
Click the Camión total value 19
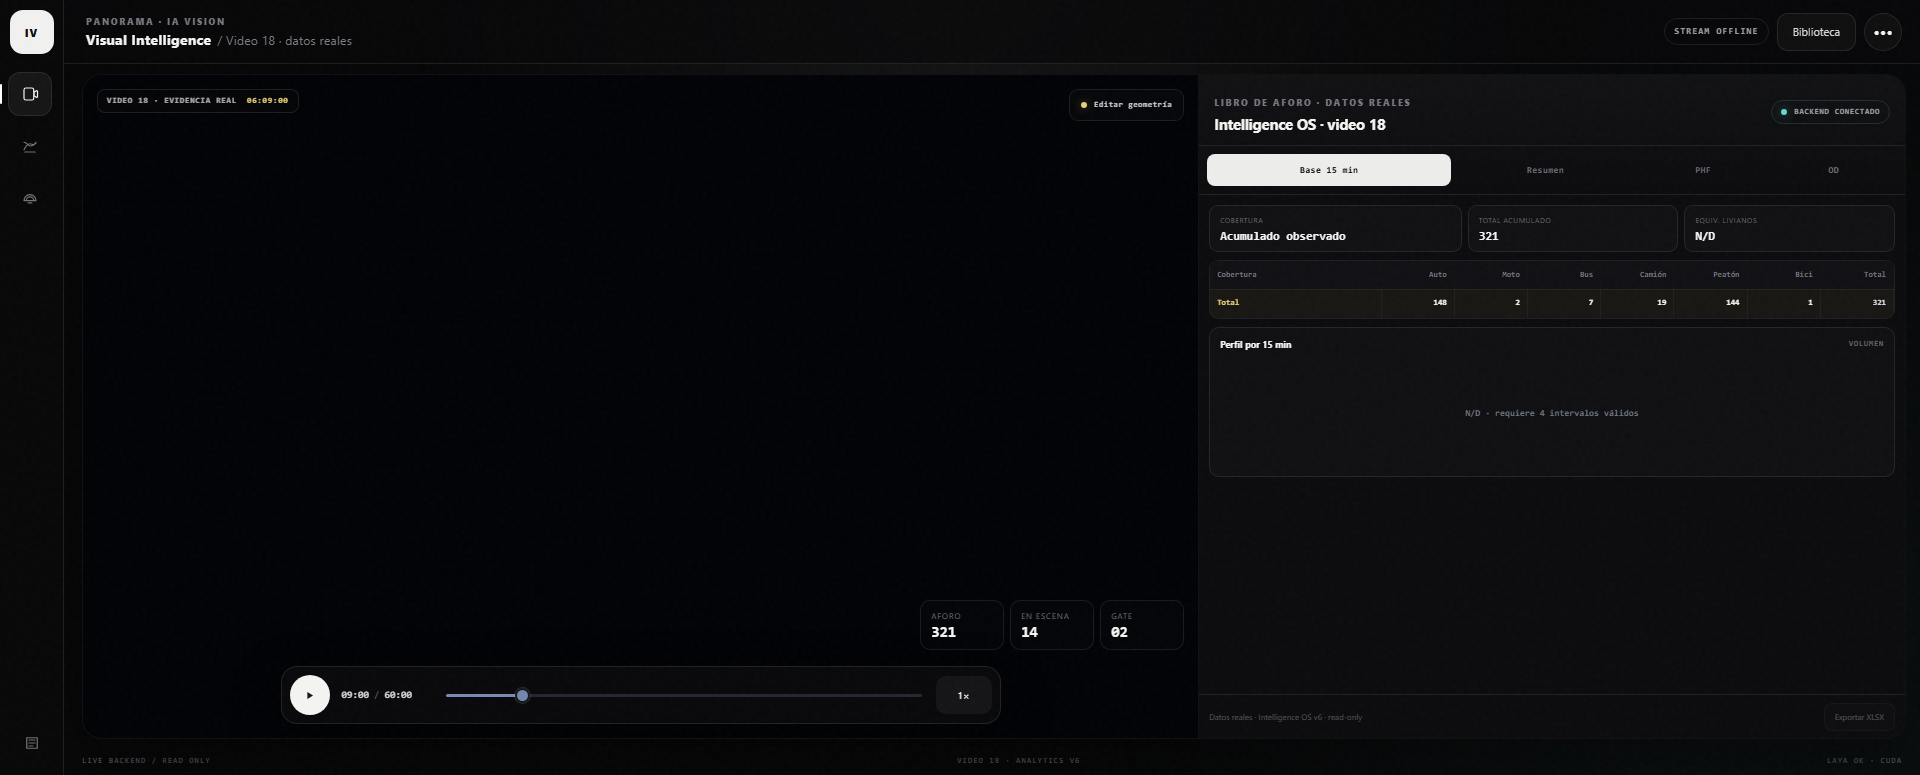(x=1661, y=303)
